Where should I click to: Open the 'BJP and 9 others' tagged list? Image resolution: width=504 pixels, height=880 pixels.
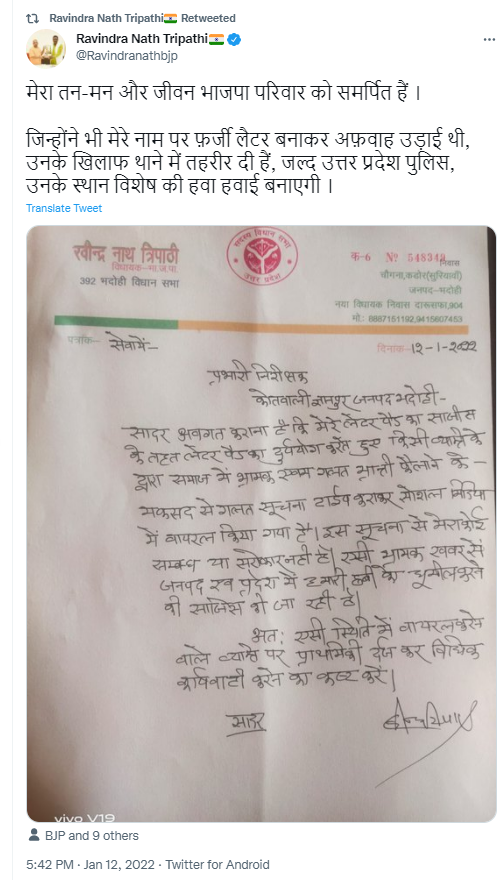(x=91, y=835)
